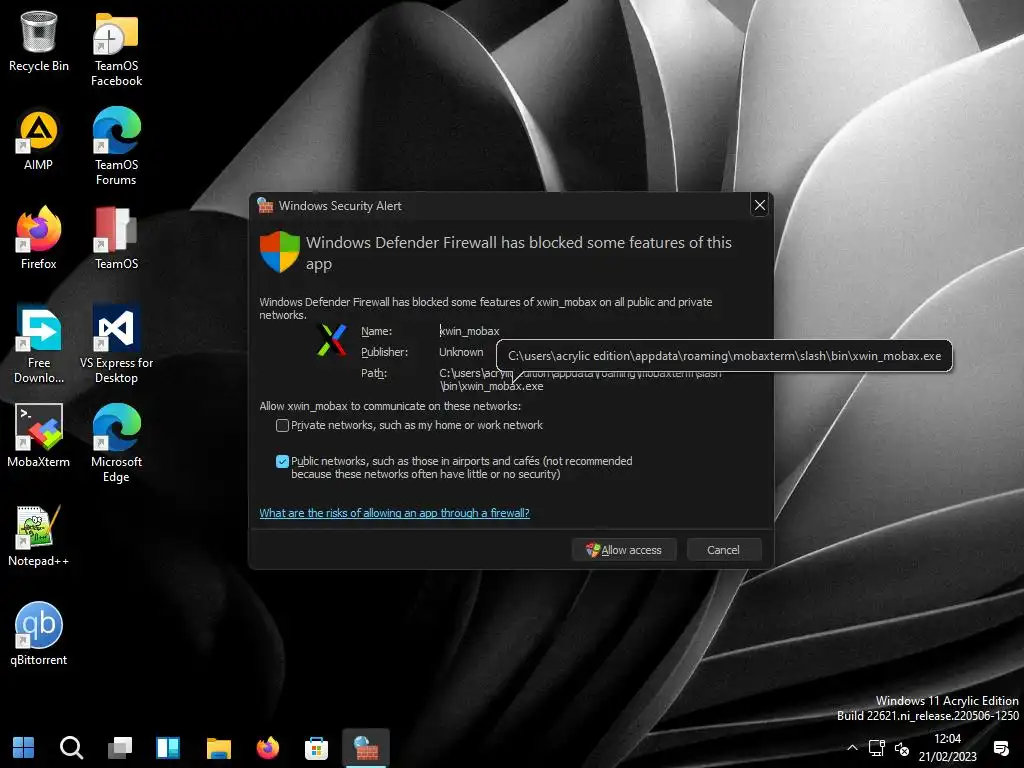Open network status tray icon

[x=876, y=748]
